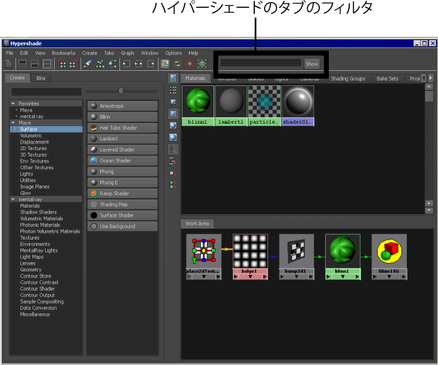Sort swatches by time icon
Screen dimensions: 438x365
click(x=173, y=173)
